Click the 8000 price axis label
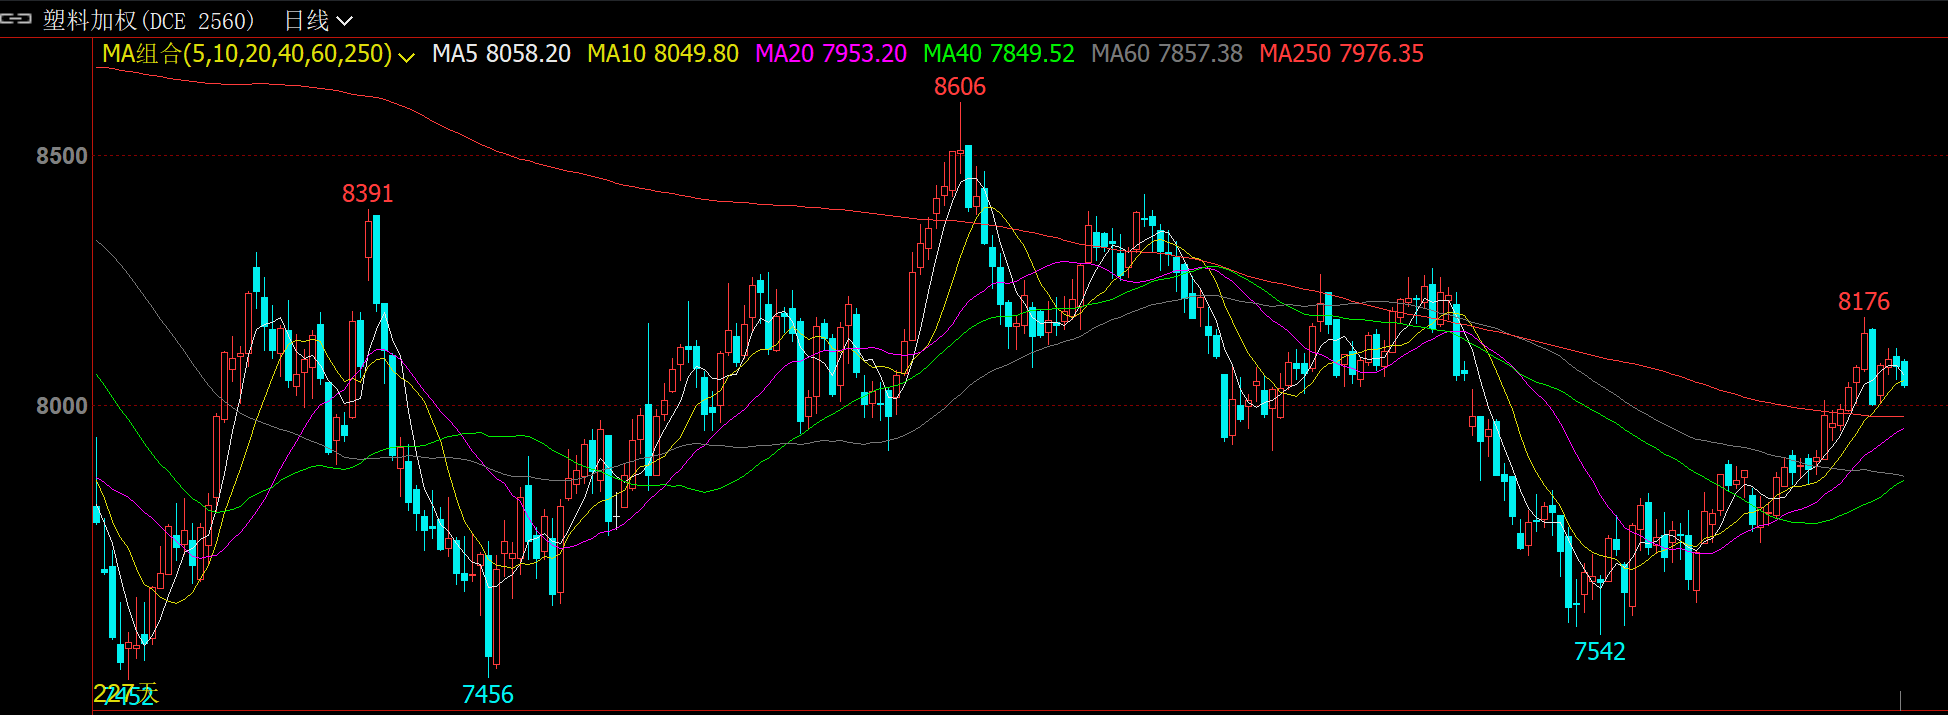1948x715 pixels. click(x=62, y=406)
